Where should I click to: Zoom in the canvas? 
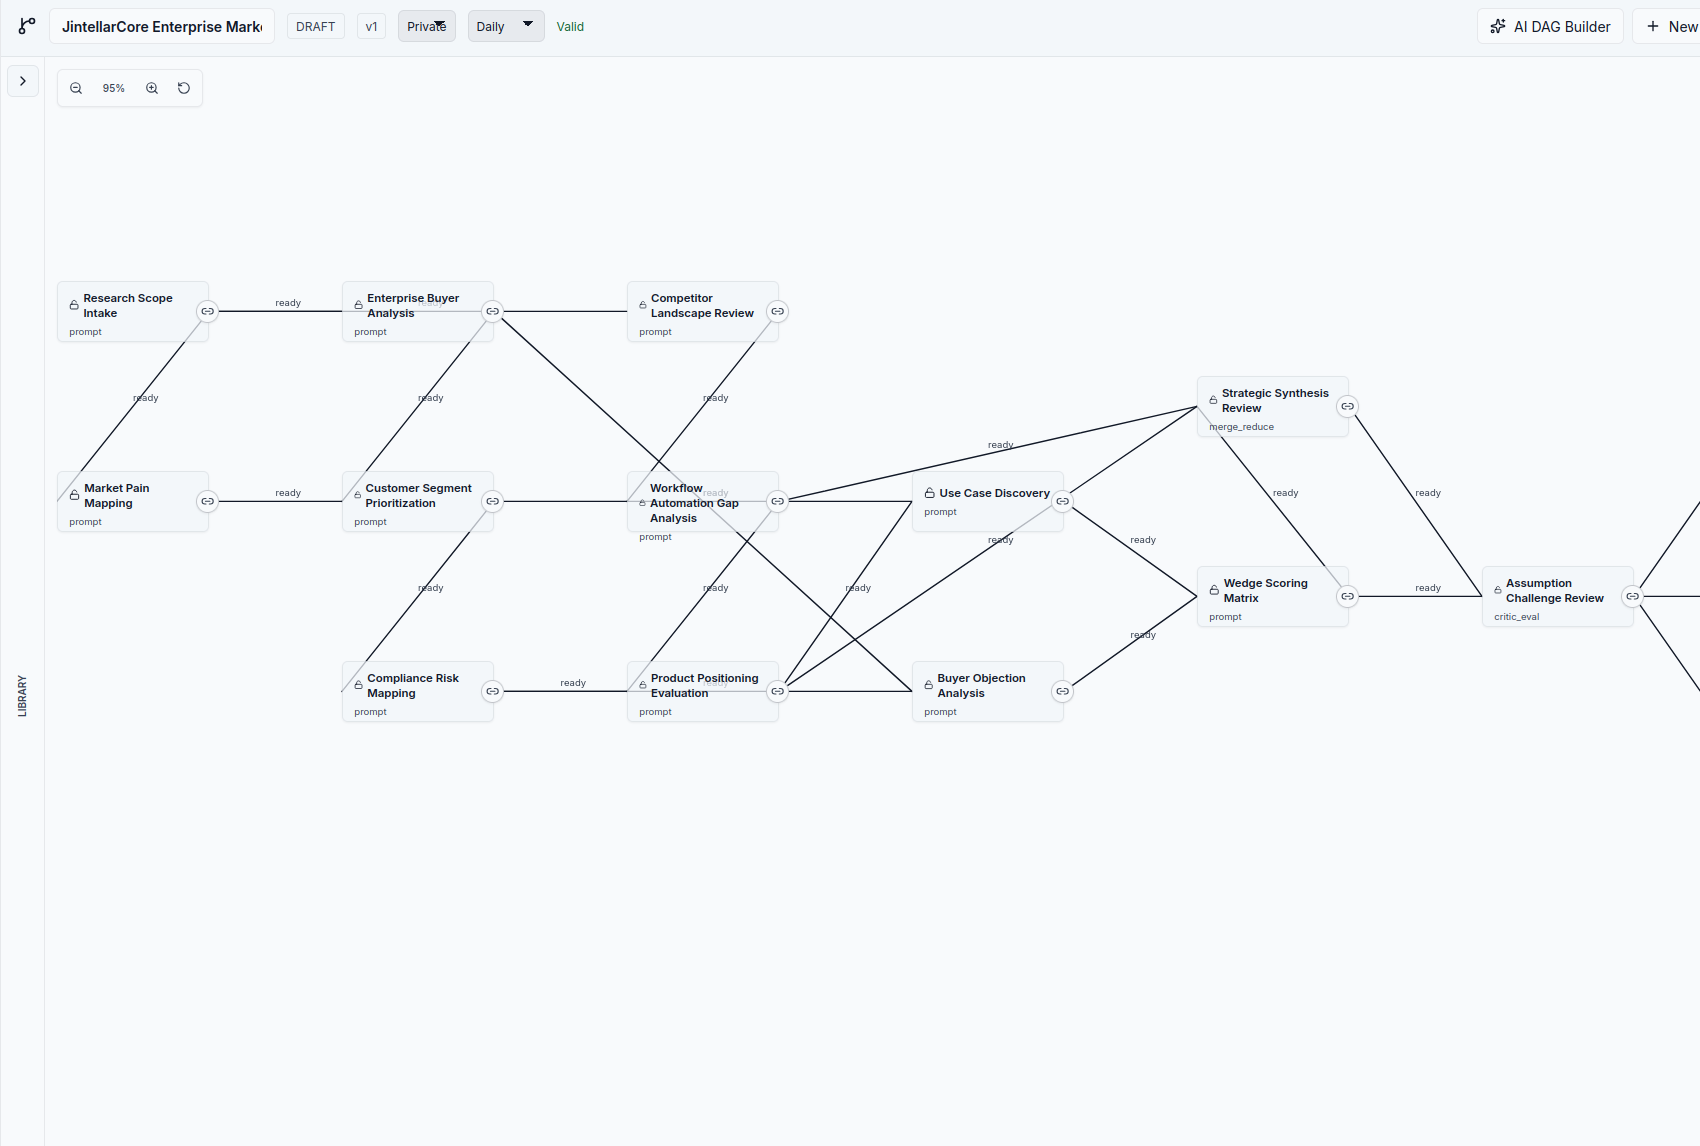point(152,88)
